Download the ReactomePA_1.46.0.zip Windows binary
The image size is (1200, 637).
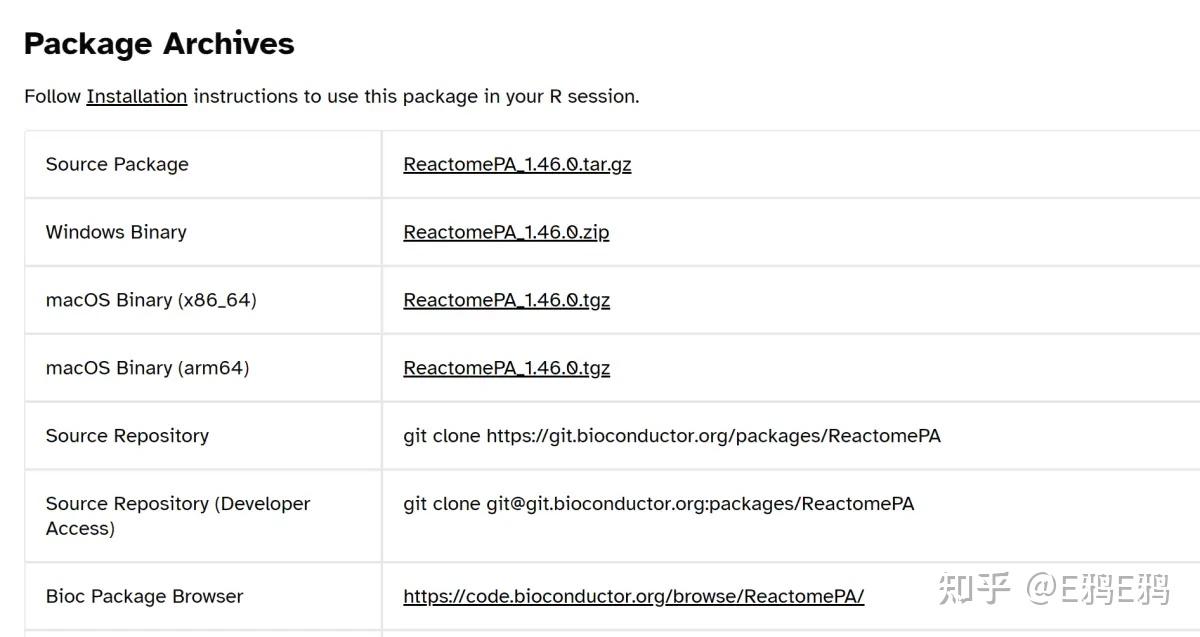506,233
